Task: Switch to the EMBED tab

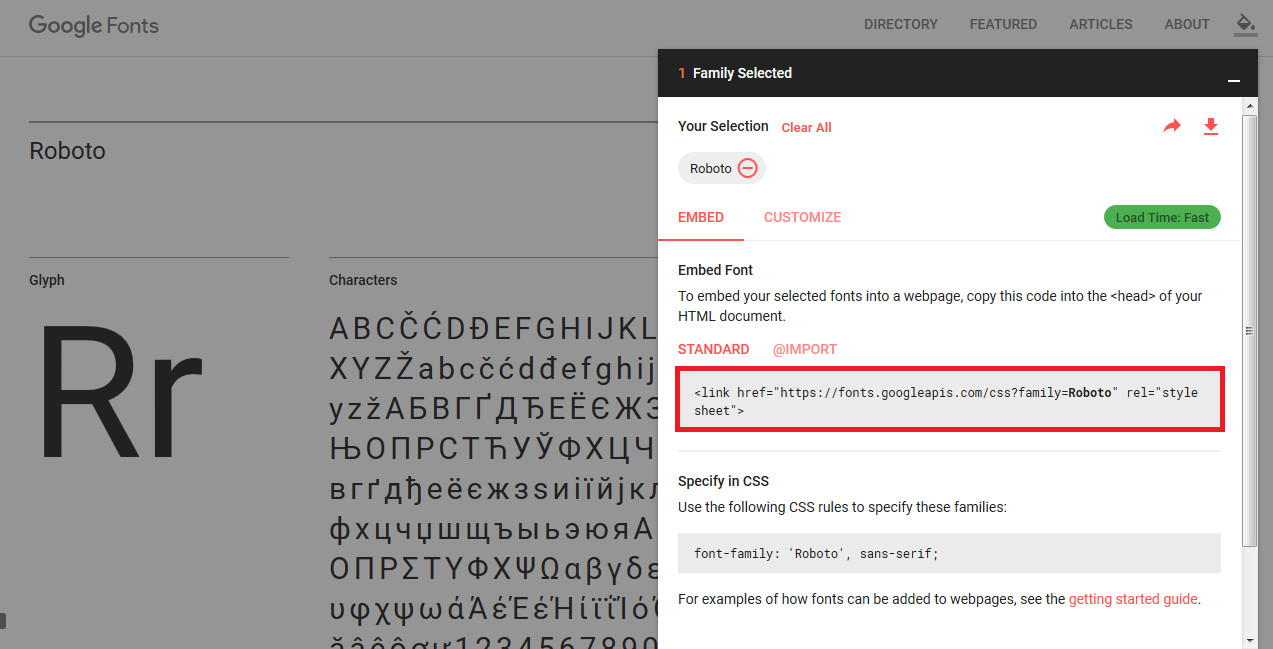Action: [701, 217]
